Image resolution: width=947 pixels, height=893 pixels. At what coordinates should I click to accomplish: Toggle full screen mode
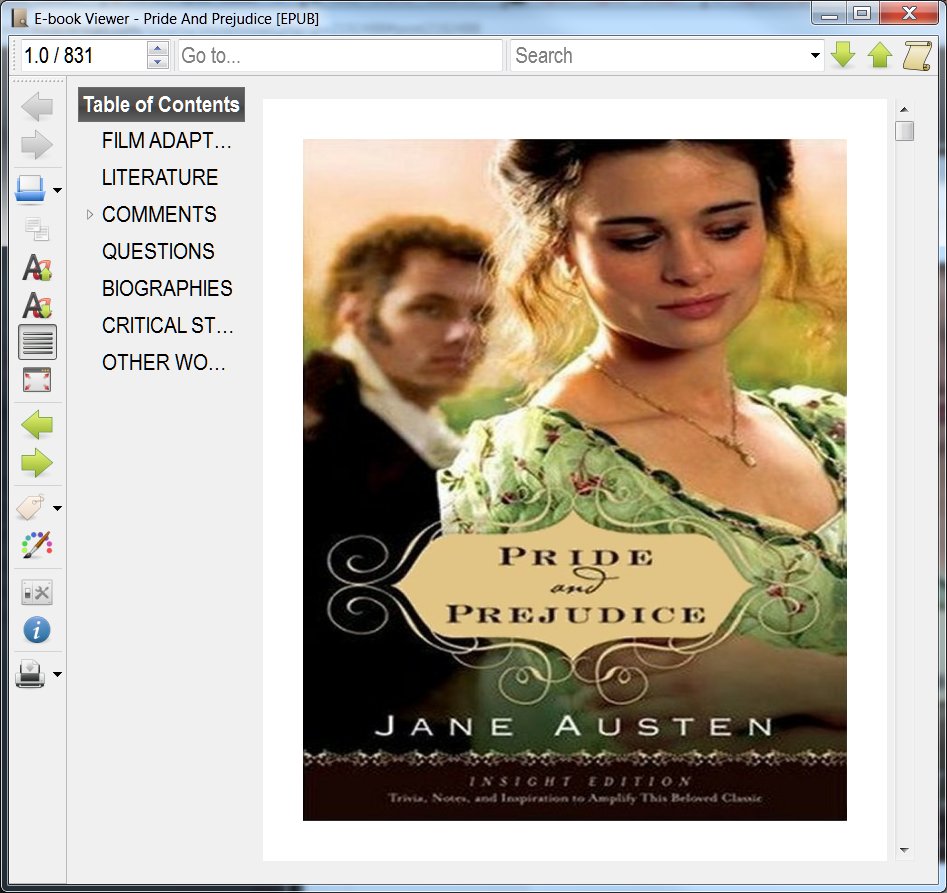pyautogui.click(x=37, y=380)
